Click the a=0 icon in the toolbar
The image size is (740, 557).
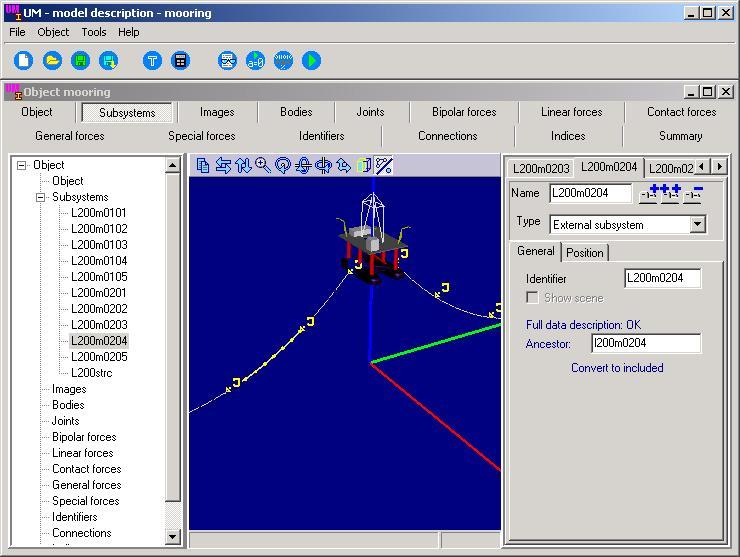[x=255, y=60]
